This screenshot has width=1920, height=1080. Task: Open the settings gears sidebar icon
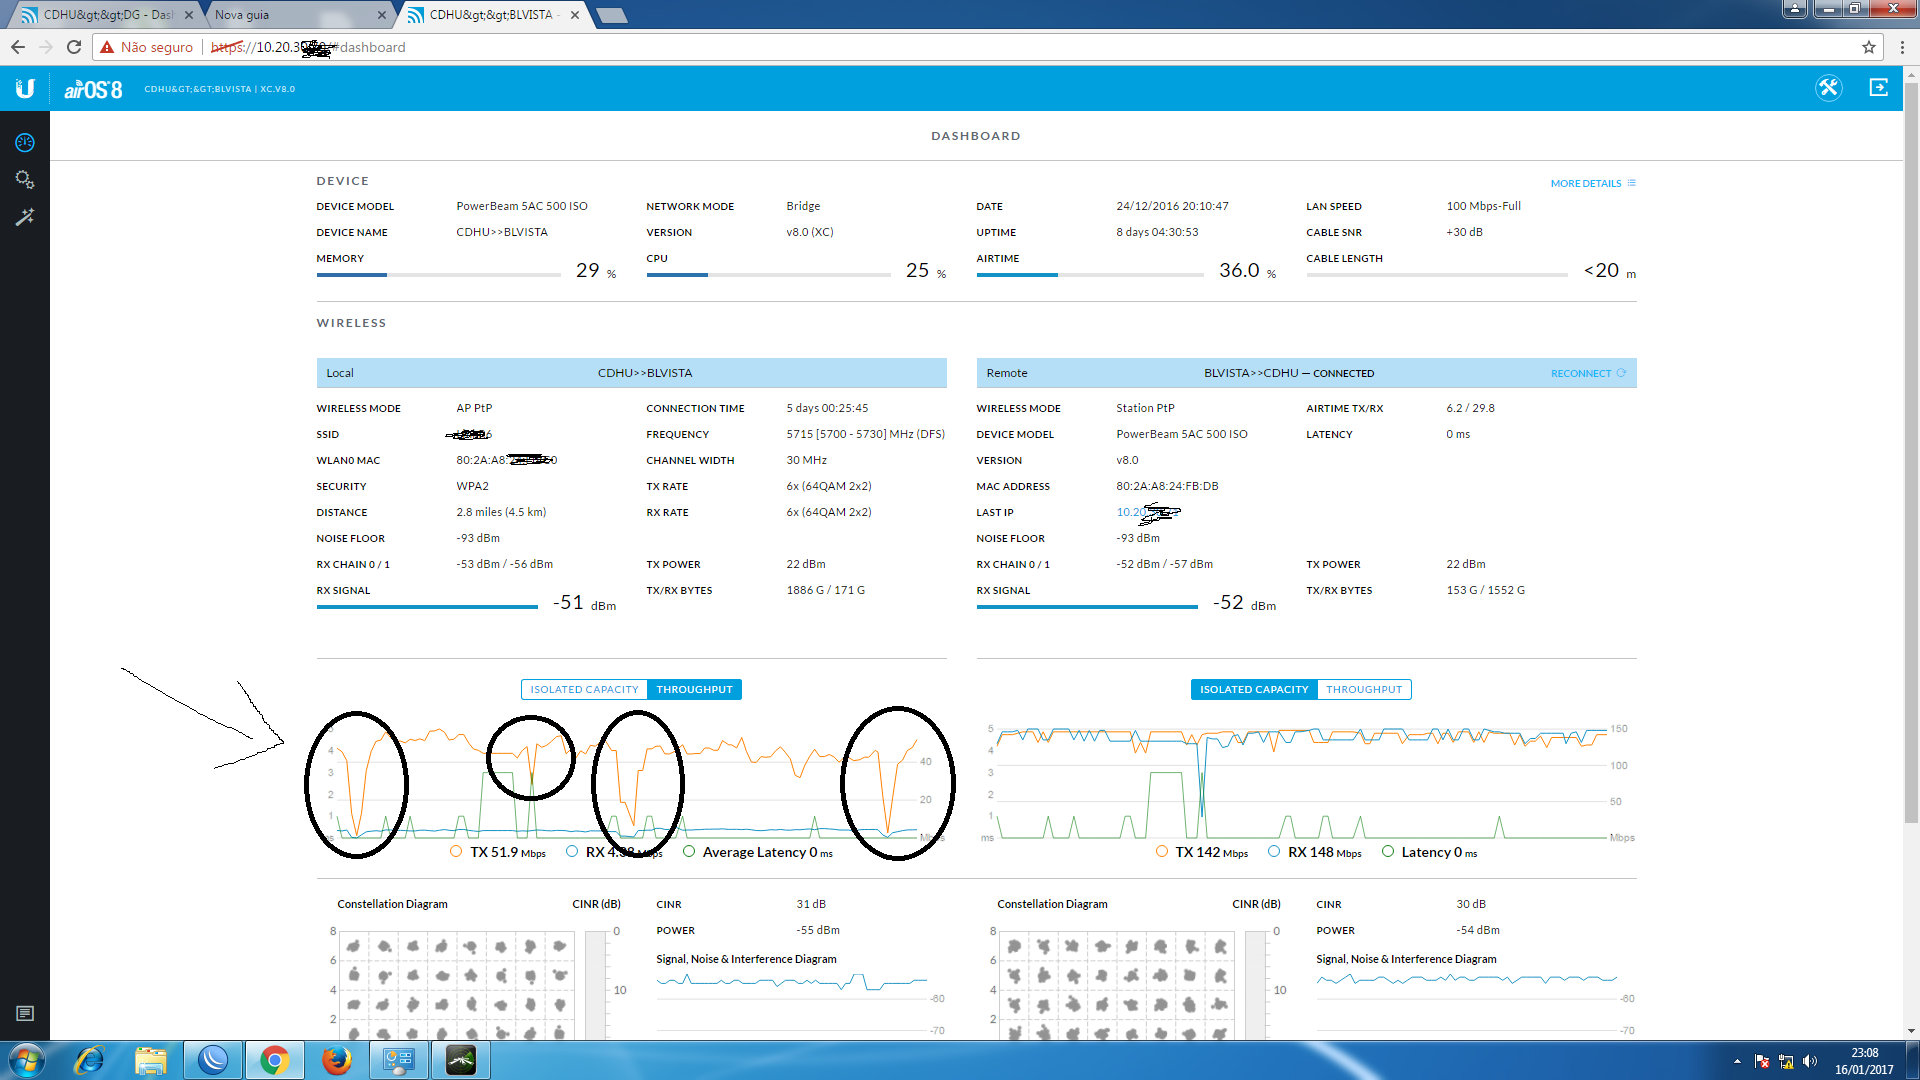pyautogui.click(x=25, y=180)
